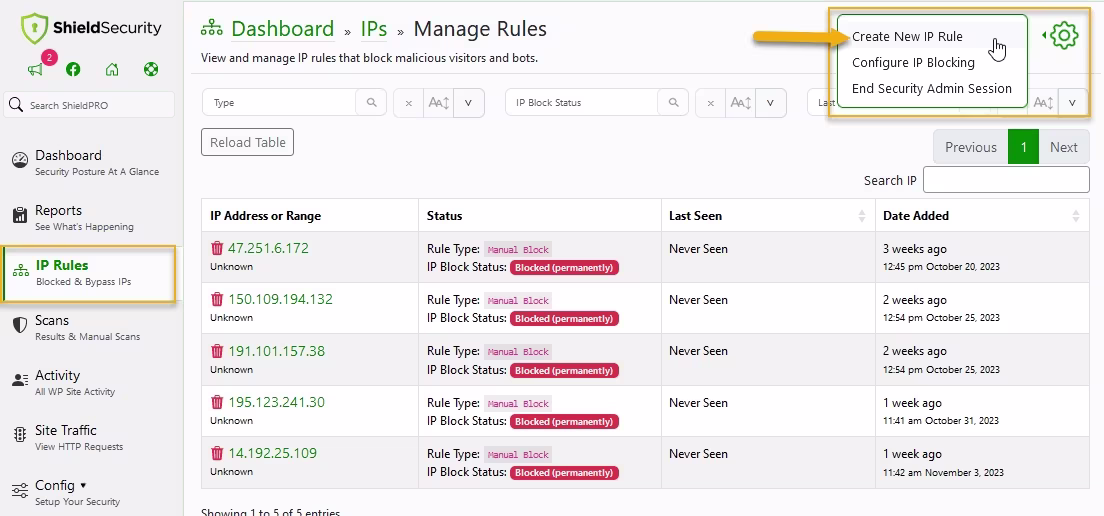Click the Facebook icon in sidebar

click(x=73, y=70)
